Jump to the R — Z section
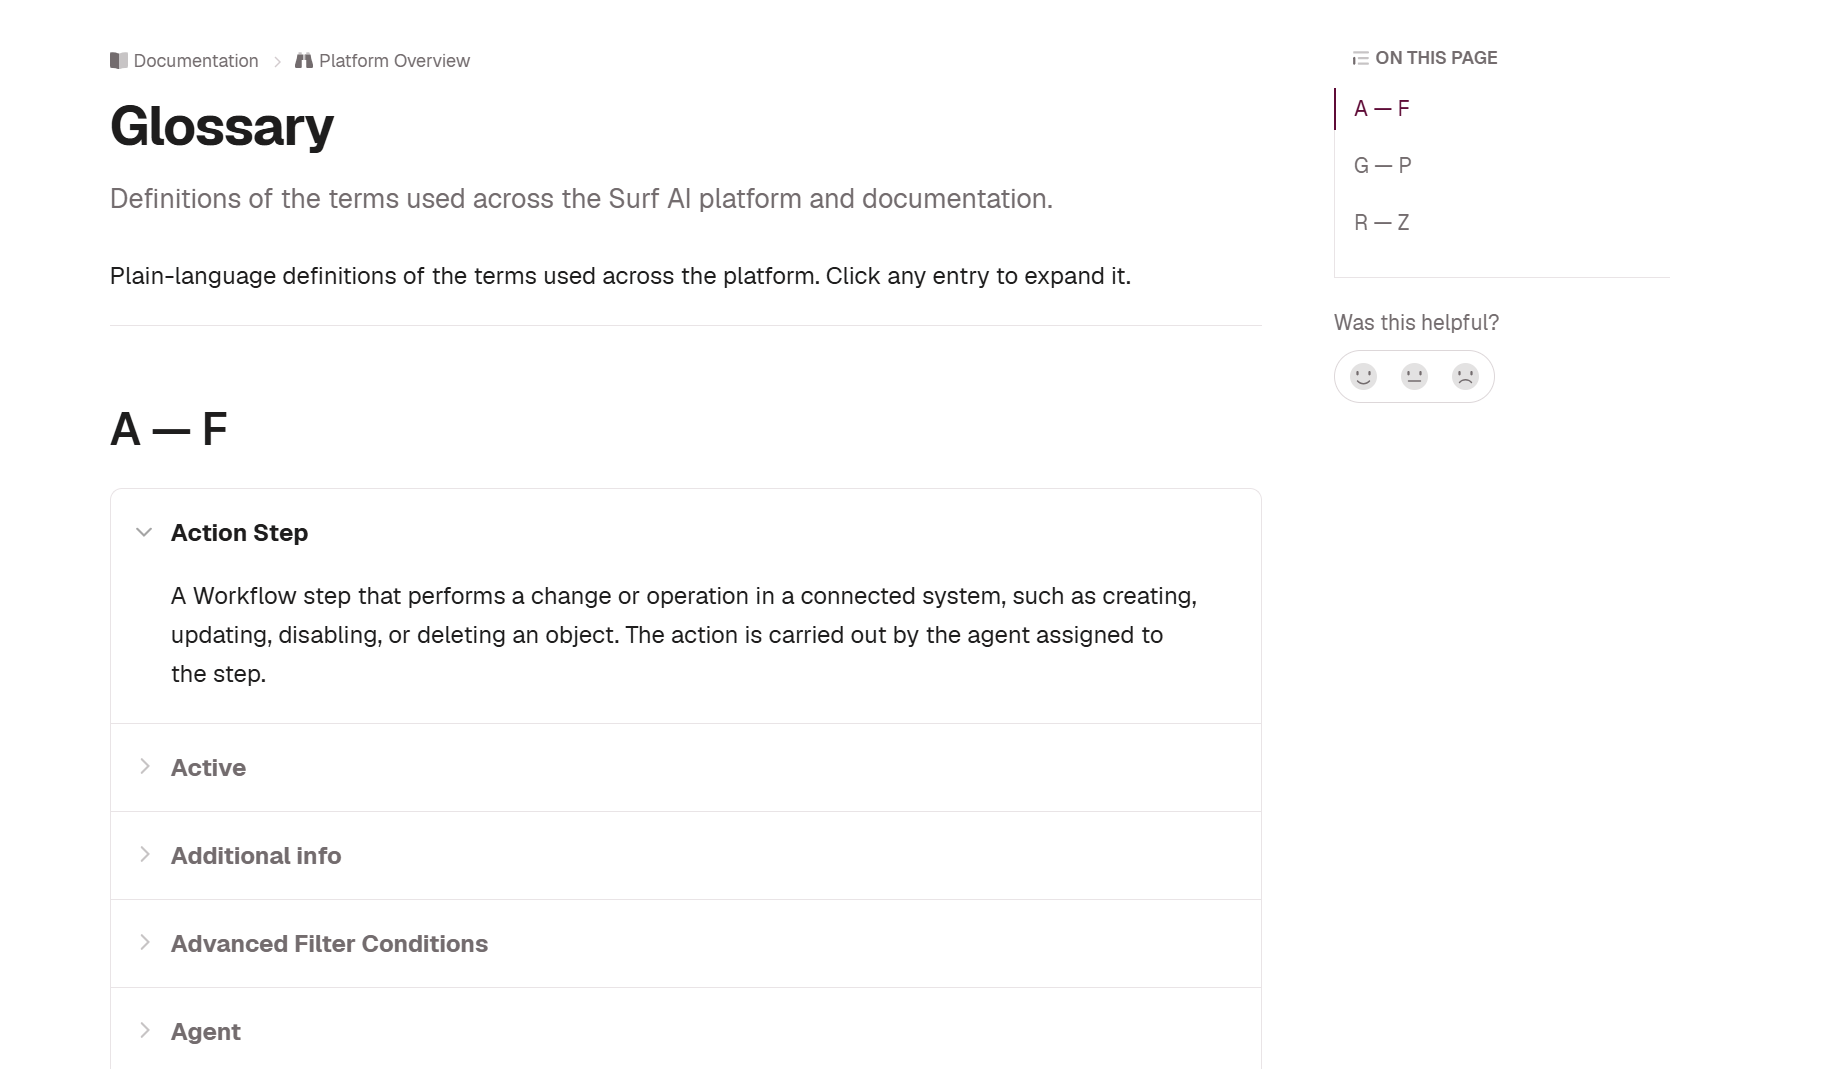This screenshot has height=1069, width=1829. (1381, 222)
